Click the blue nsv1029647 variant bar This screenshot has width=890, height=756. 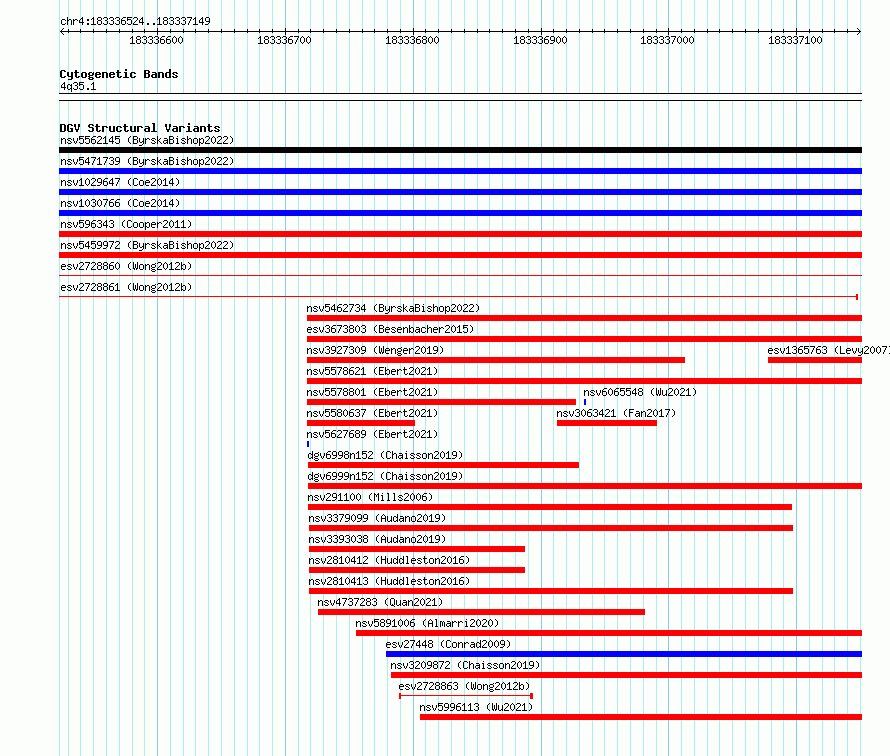460,192
